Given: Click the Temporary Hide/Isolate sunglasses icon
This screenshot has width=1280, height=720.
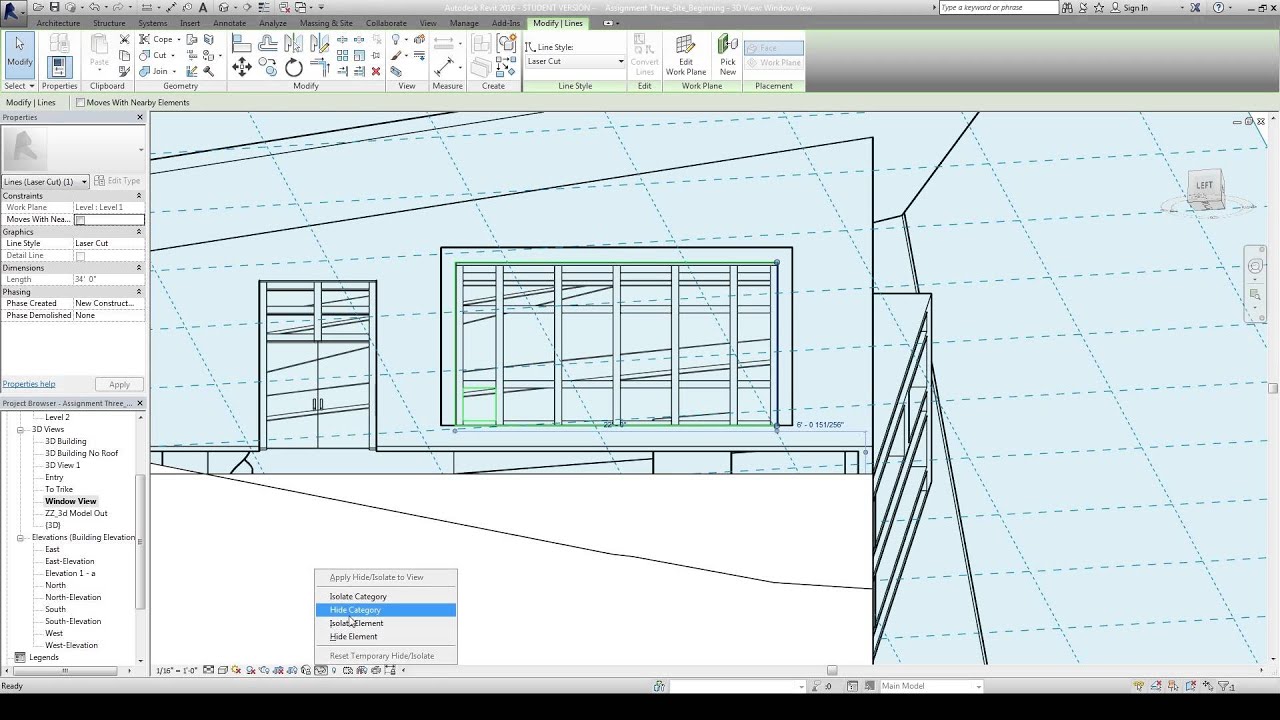Looking at the screenshot, I should [x=322, y=670].
